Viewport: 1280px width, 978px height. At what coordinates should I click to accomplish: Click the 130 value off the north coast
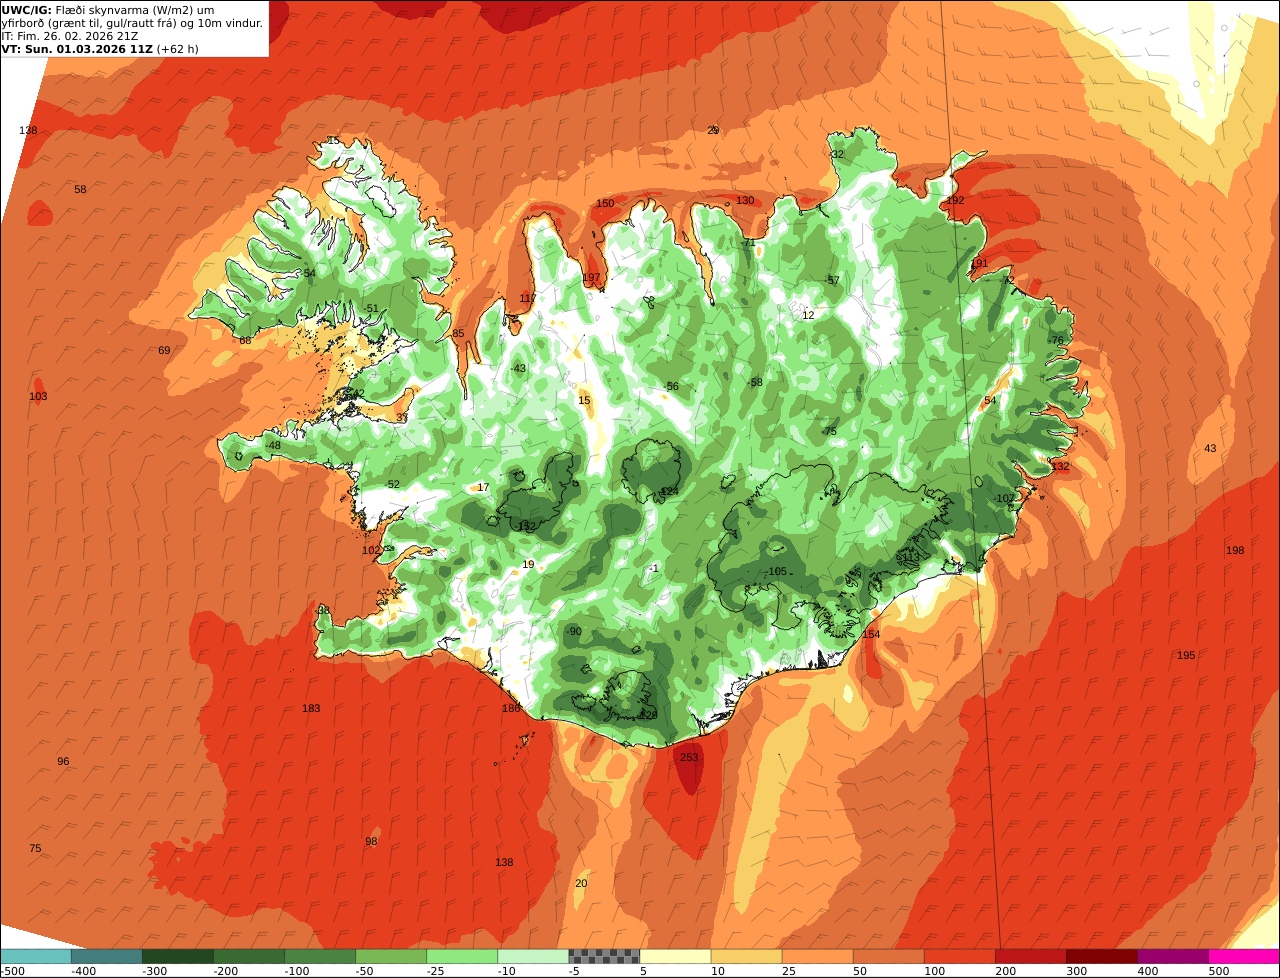745,201
